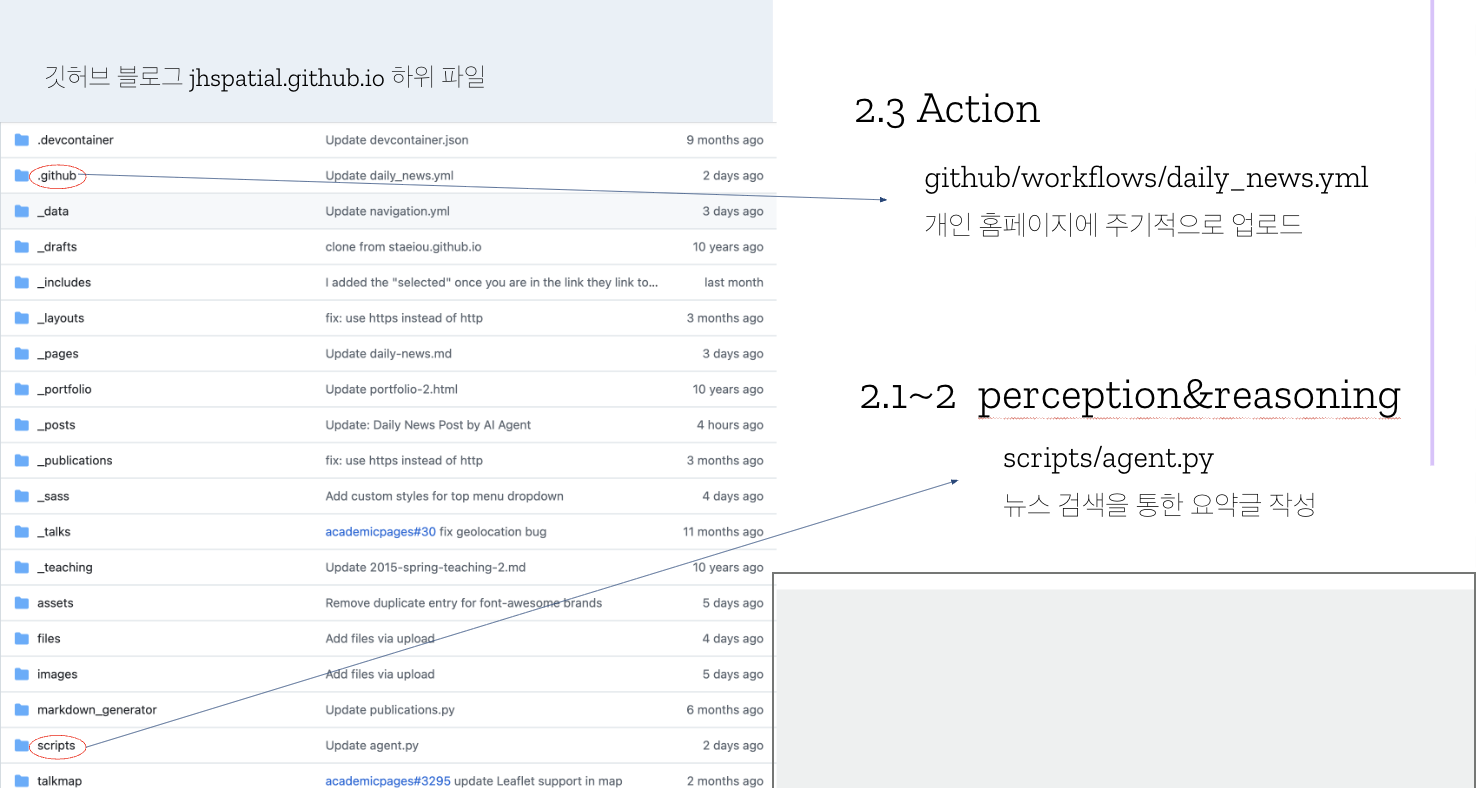Click the circled scripts label

pos(55,745)
